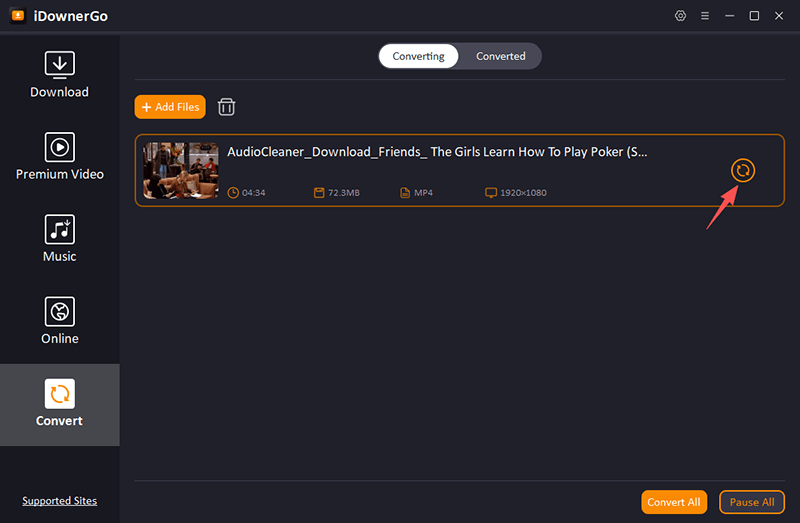The height and width of the screenshot is (523, 800).
Task: Click the trash bin delete icon
Action: tap(227, 107)
